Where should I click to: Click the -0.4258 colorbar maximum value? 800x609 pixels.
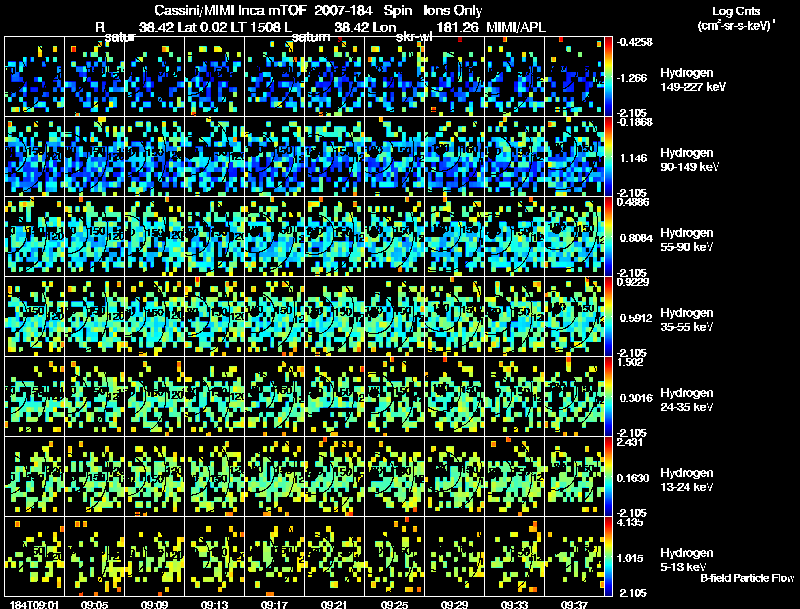[634, 42]
